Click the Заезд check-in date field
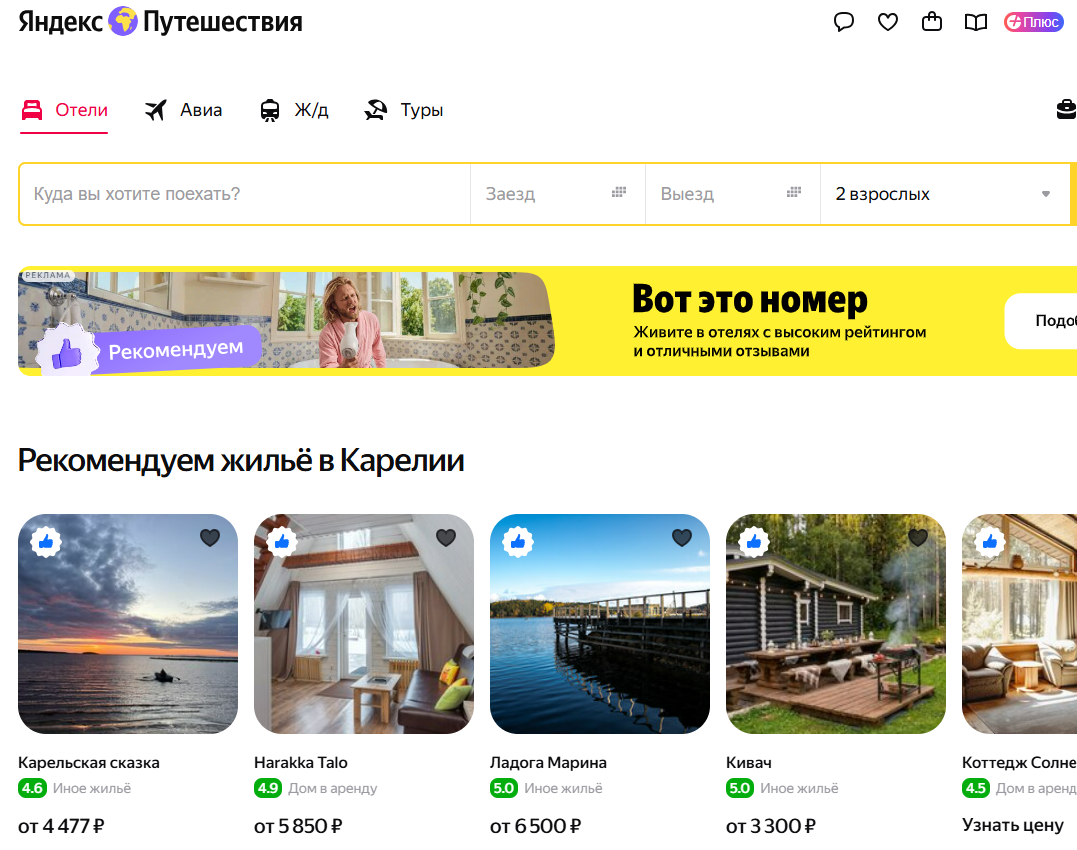 (x=558, y=194)
